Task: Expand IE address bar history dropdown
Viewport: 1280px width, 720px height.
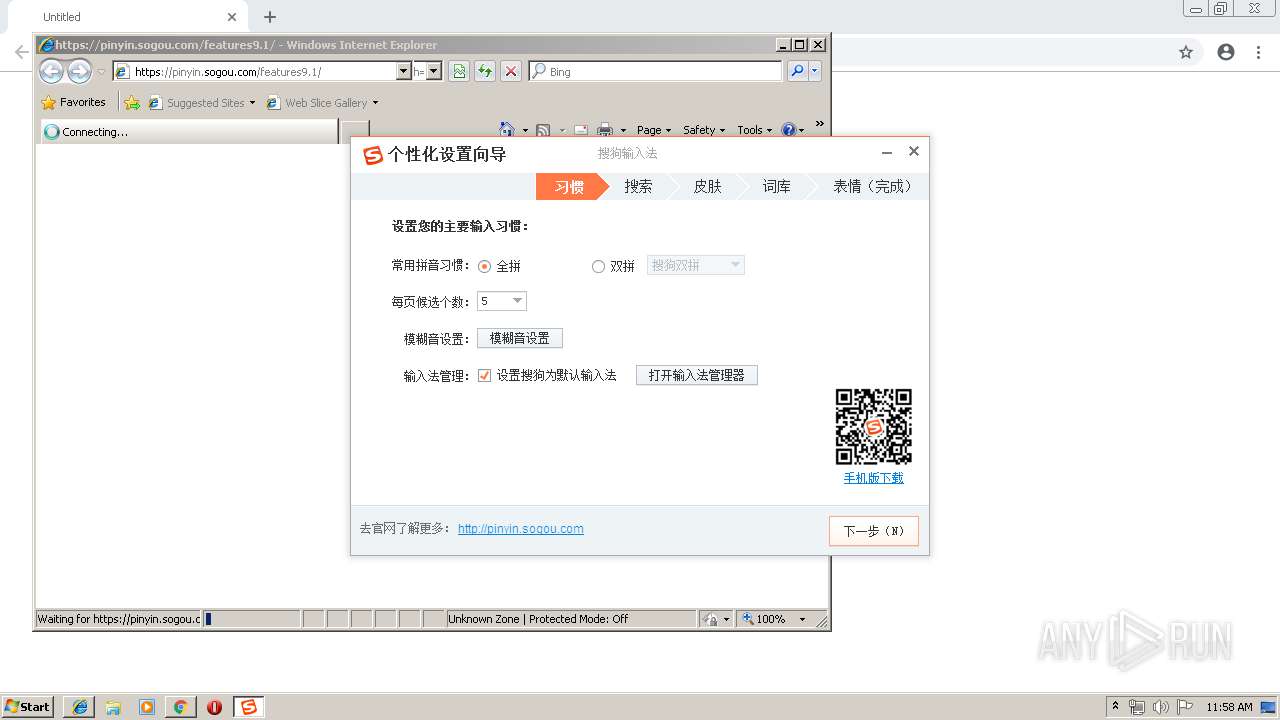Action: [404, 71]
